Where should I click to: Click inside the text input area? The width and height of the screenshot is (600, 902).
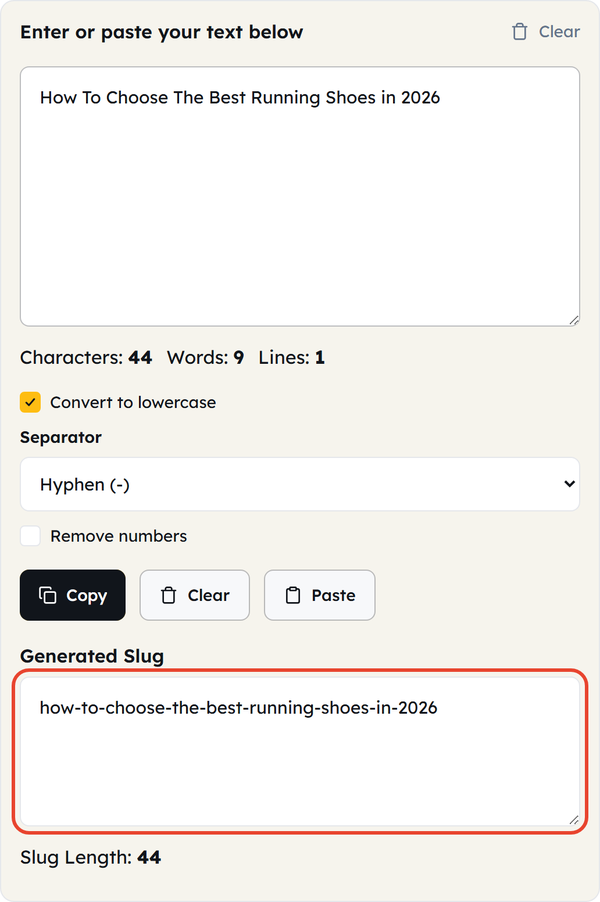pos(300,197)
